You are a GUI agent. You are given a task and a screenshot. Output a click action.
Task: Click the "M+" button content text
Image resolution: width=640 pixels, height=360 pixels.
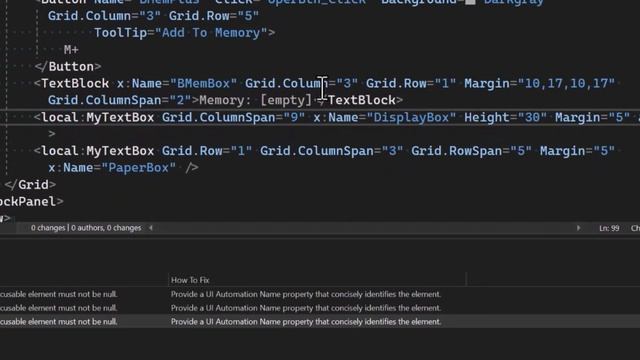(x=71, y=50)
